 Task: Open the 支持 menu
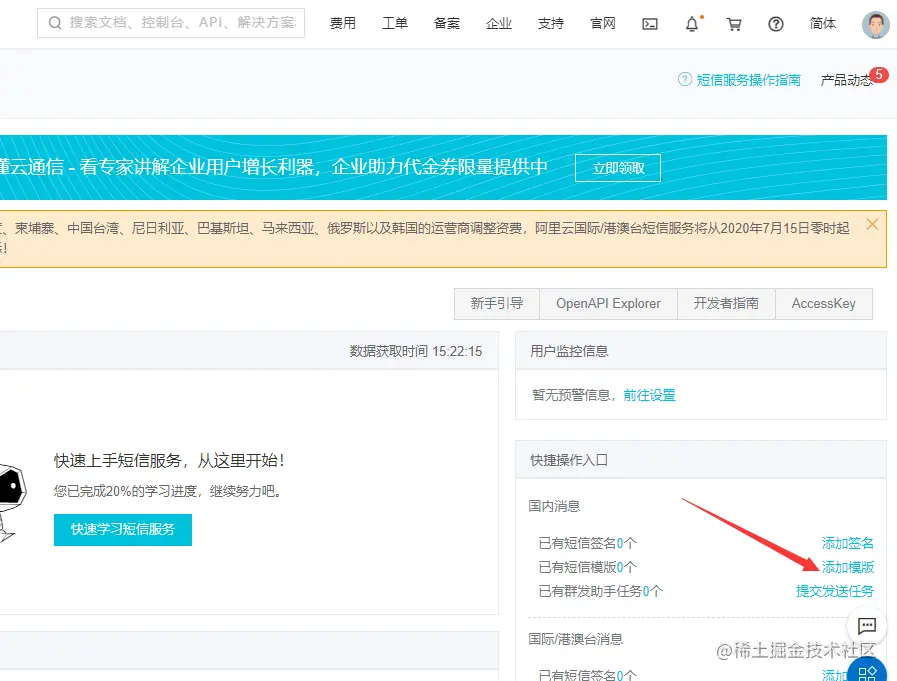pos(551,23)
